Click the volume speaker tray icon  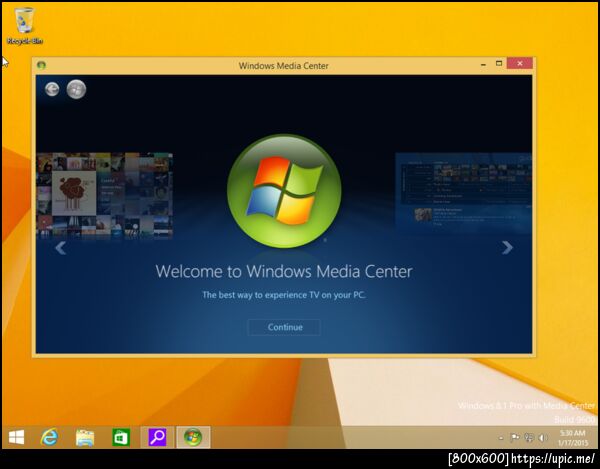pos(542,437)
